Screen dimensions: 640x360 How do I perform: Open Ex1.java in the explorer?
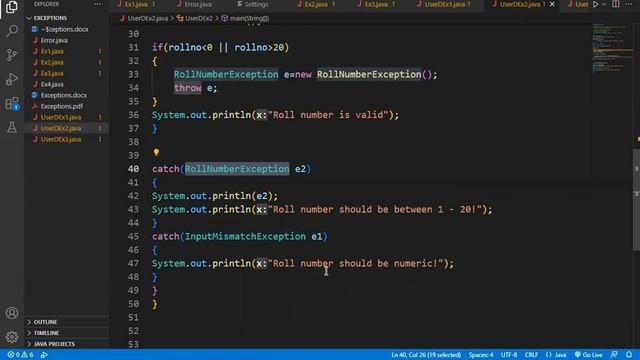52,51
